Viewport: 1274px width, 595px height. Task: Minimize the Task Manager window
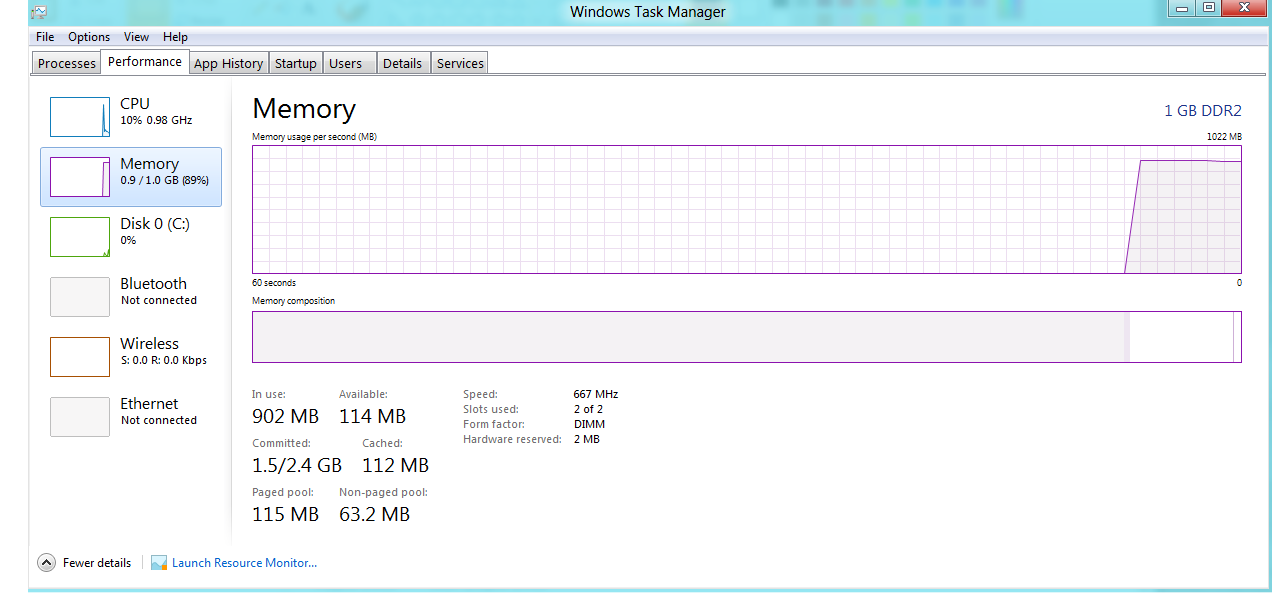[1183, 7]
